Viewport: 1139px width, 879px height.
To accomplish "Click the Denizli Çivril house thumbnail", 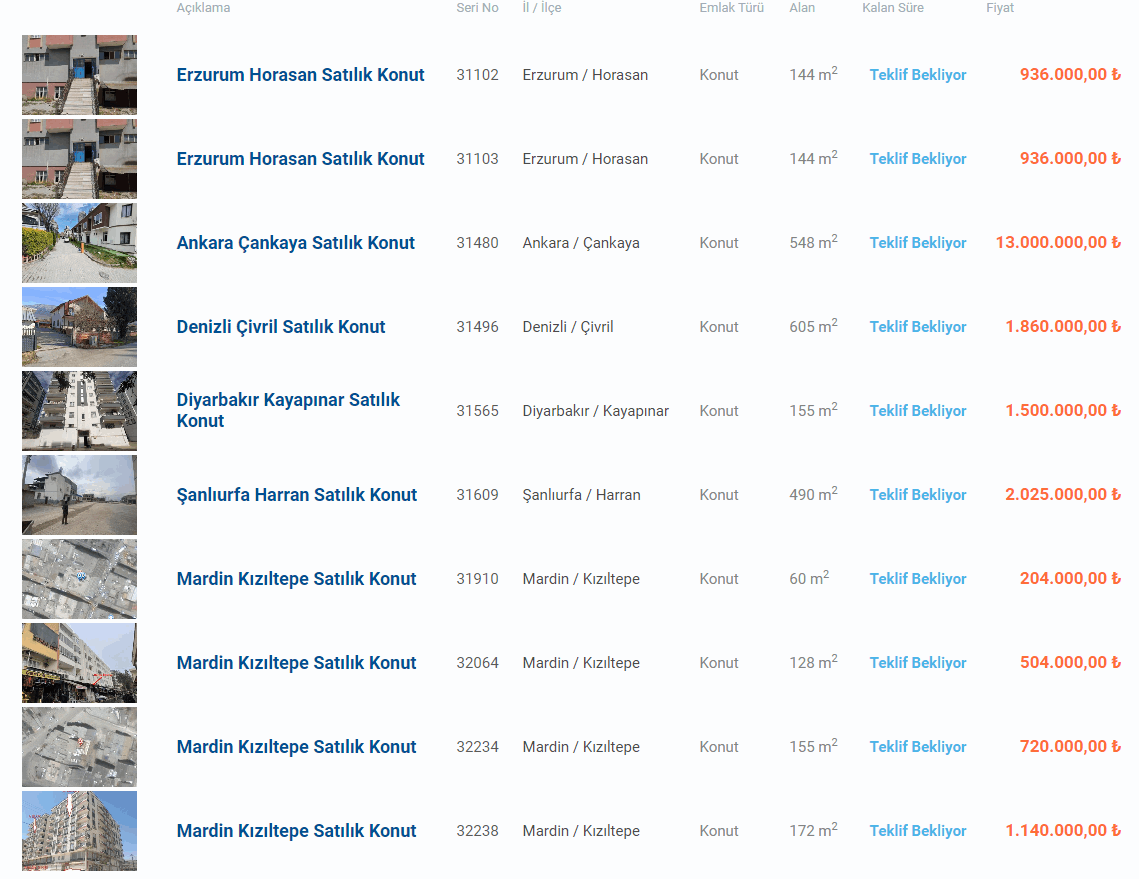I will [79, 327].
